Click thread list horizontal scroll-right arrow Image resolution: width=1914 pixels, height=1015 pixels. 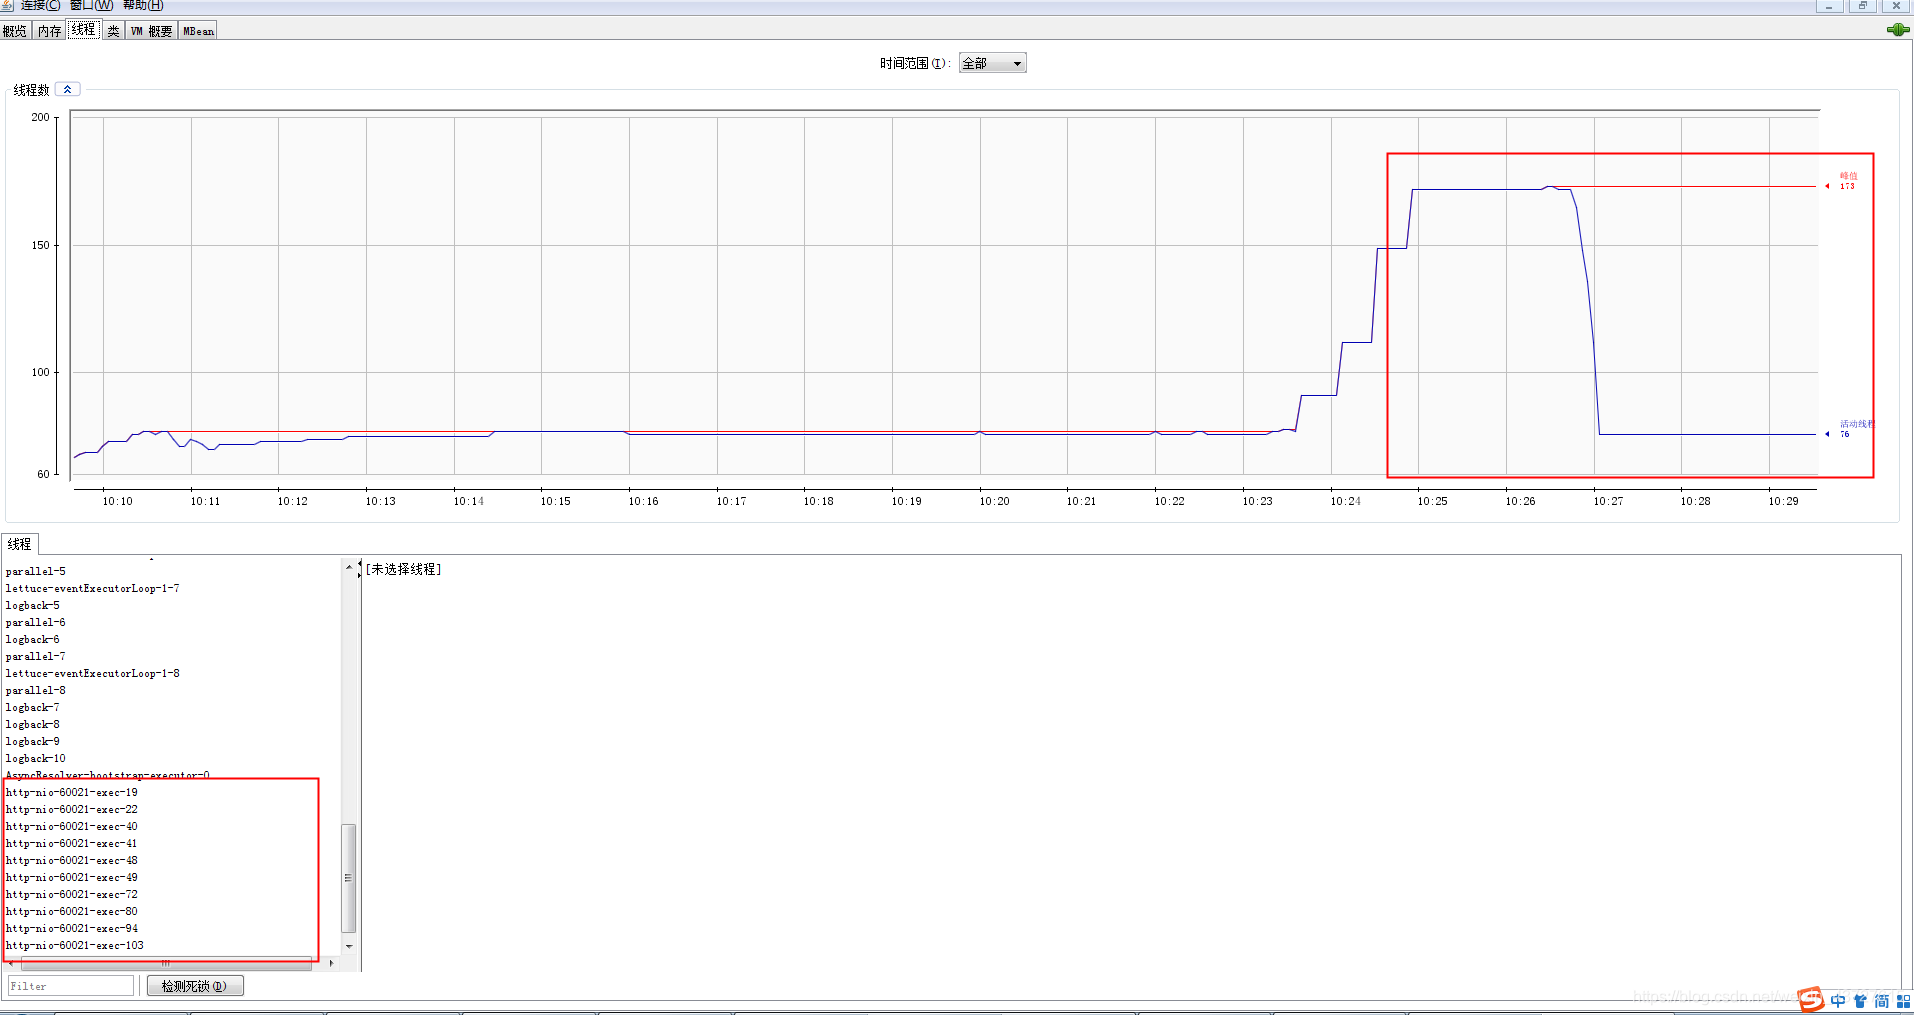click(331, 963)
